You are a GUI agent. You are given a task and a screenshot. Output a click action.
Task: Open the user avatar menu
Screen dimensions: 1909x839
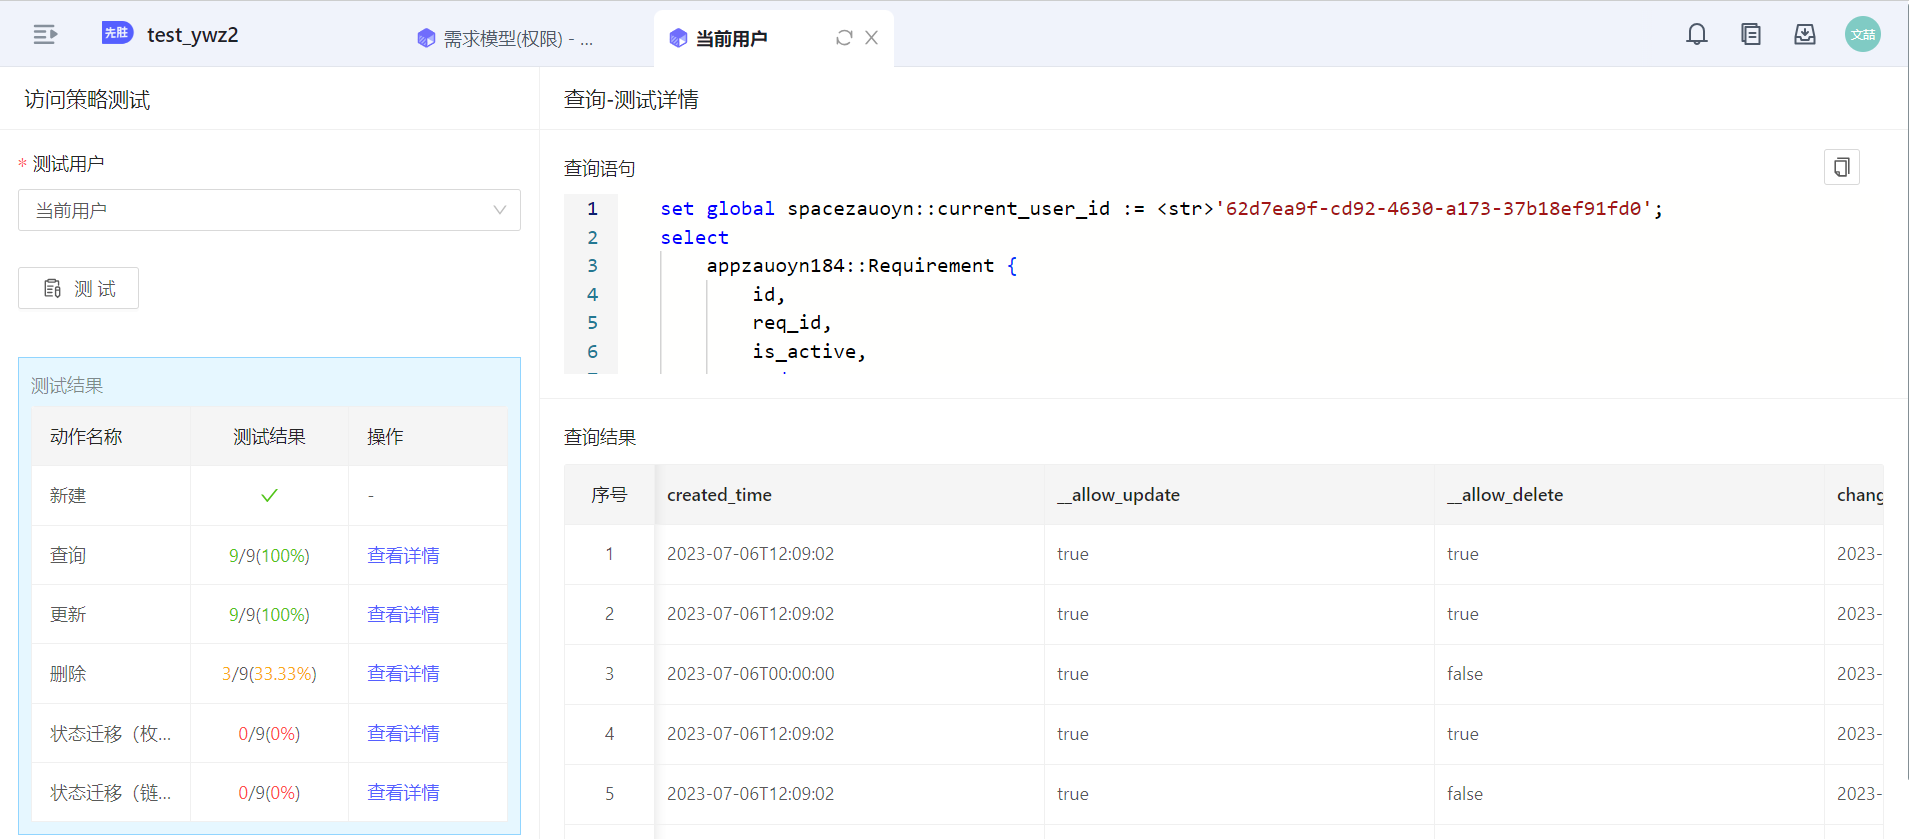click(x=1862, y=34)
